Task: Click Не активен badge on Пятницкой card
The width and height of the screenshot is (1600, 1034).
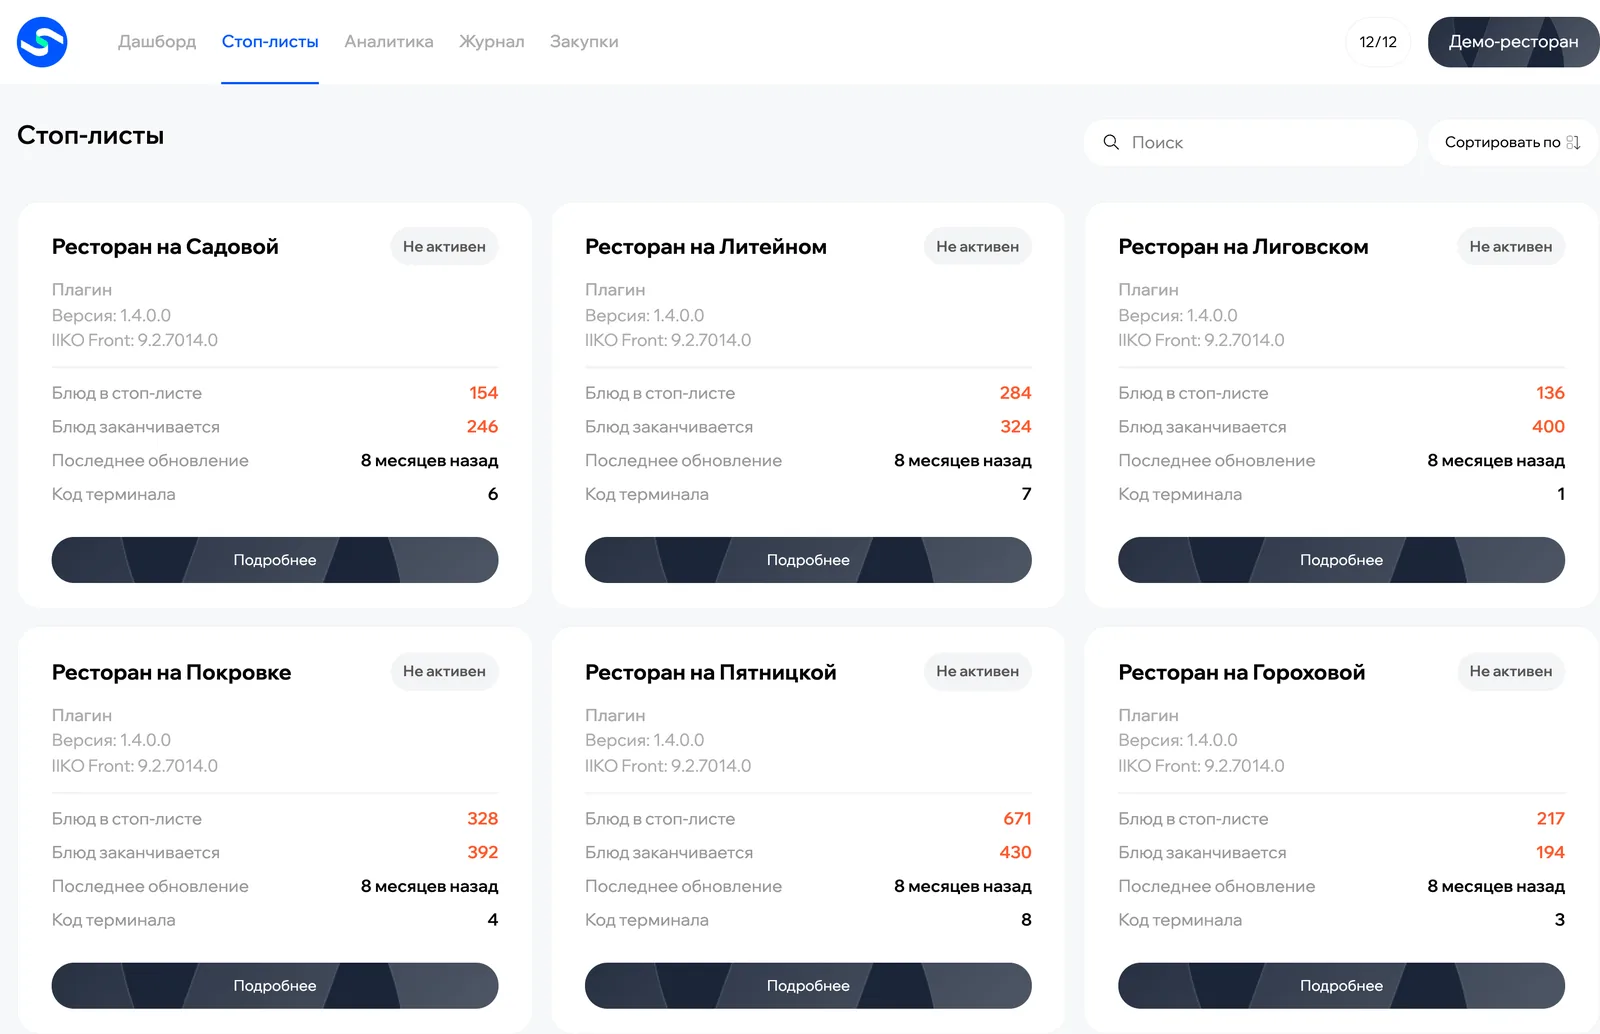Action: point(977,671)
